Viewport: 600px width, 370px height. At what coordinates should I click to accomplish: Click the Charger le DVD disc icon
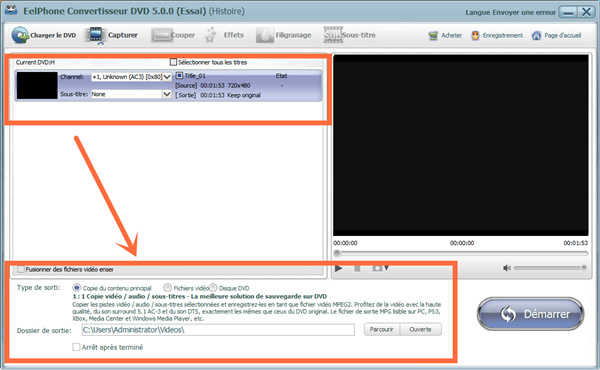coord(20,35)
